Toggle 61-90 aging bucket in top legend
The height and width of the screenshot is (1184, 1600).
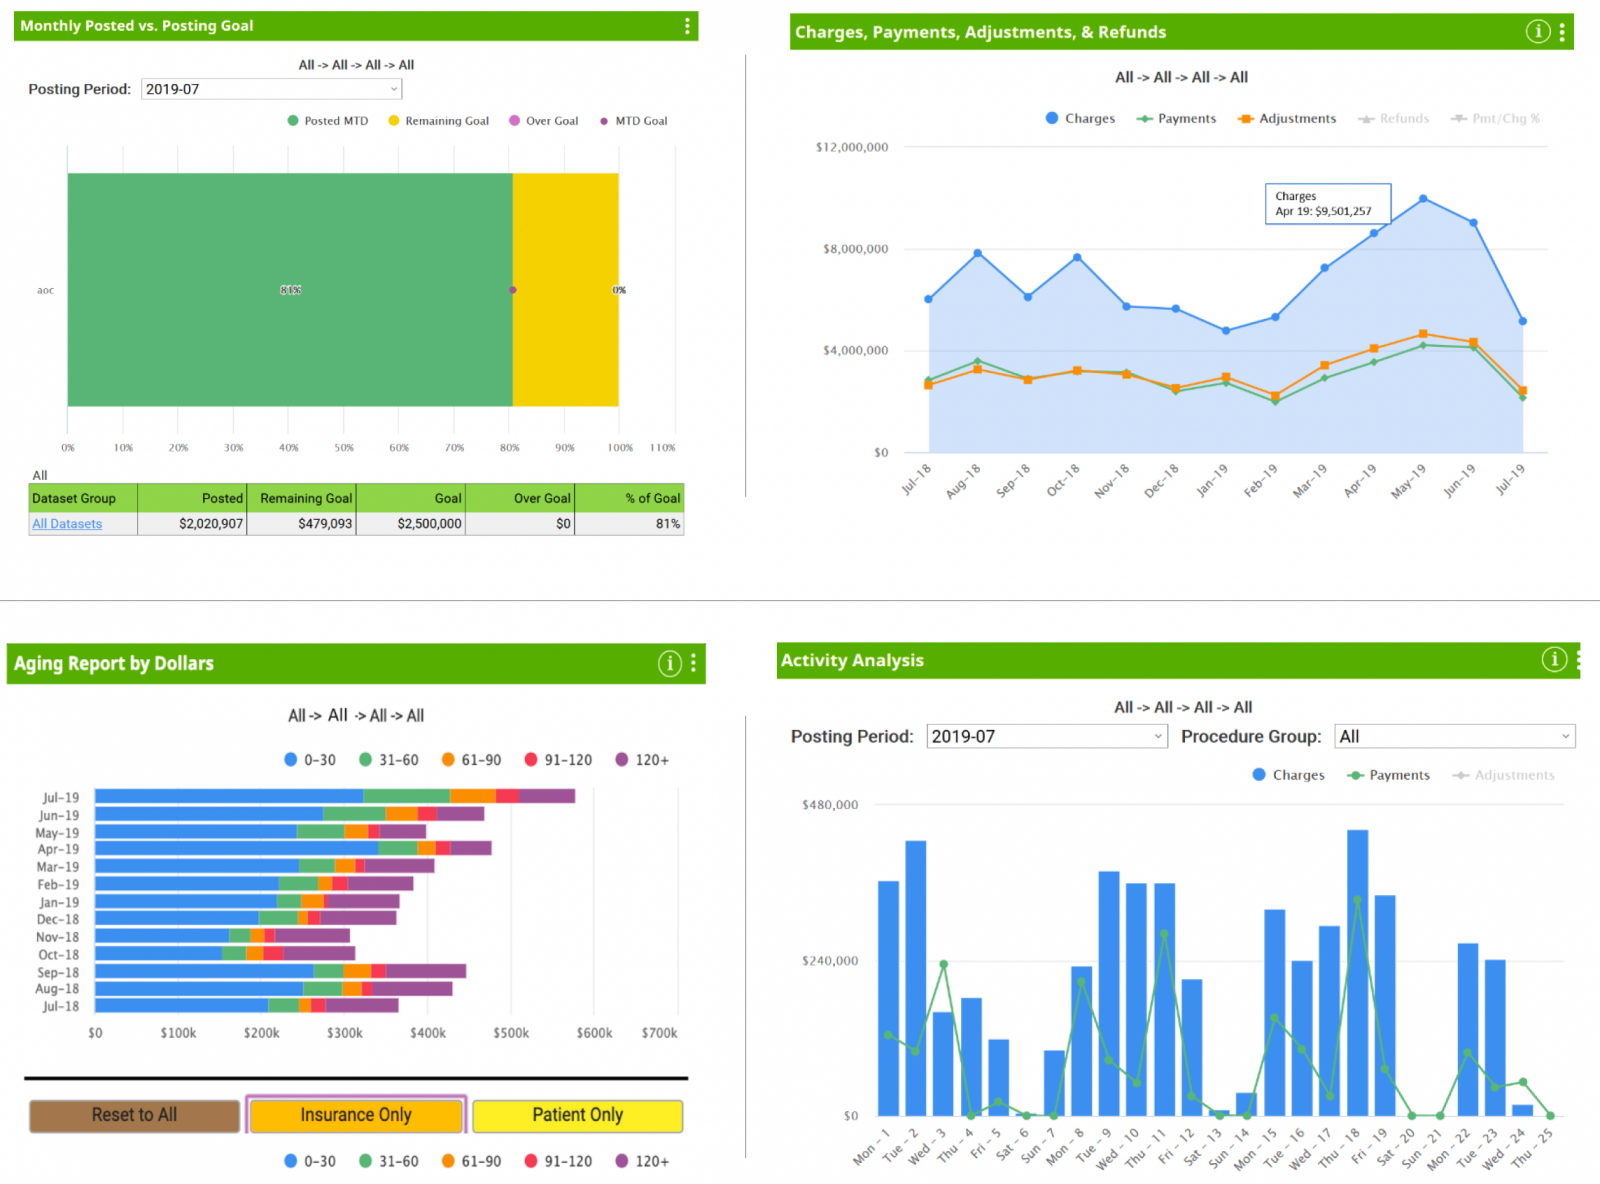click(x=472, y=760)
